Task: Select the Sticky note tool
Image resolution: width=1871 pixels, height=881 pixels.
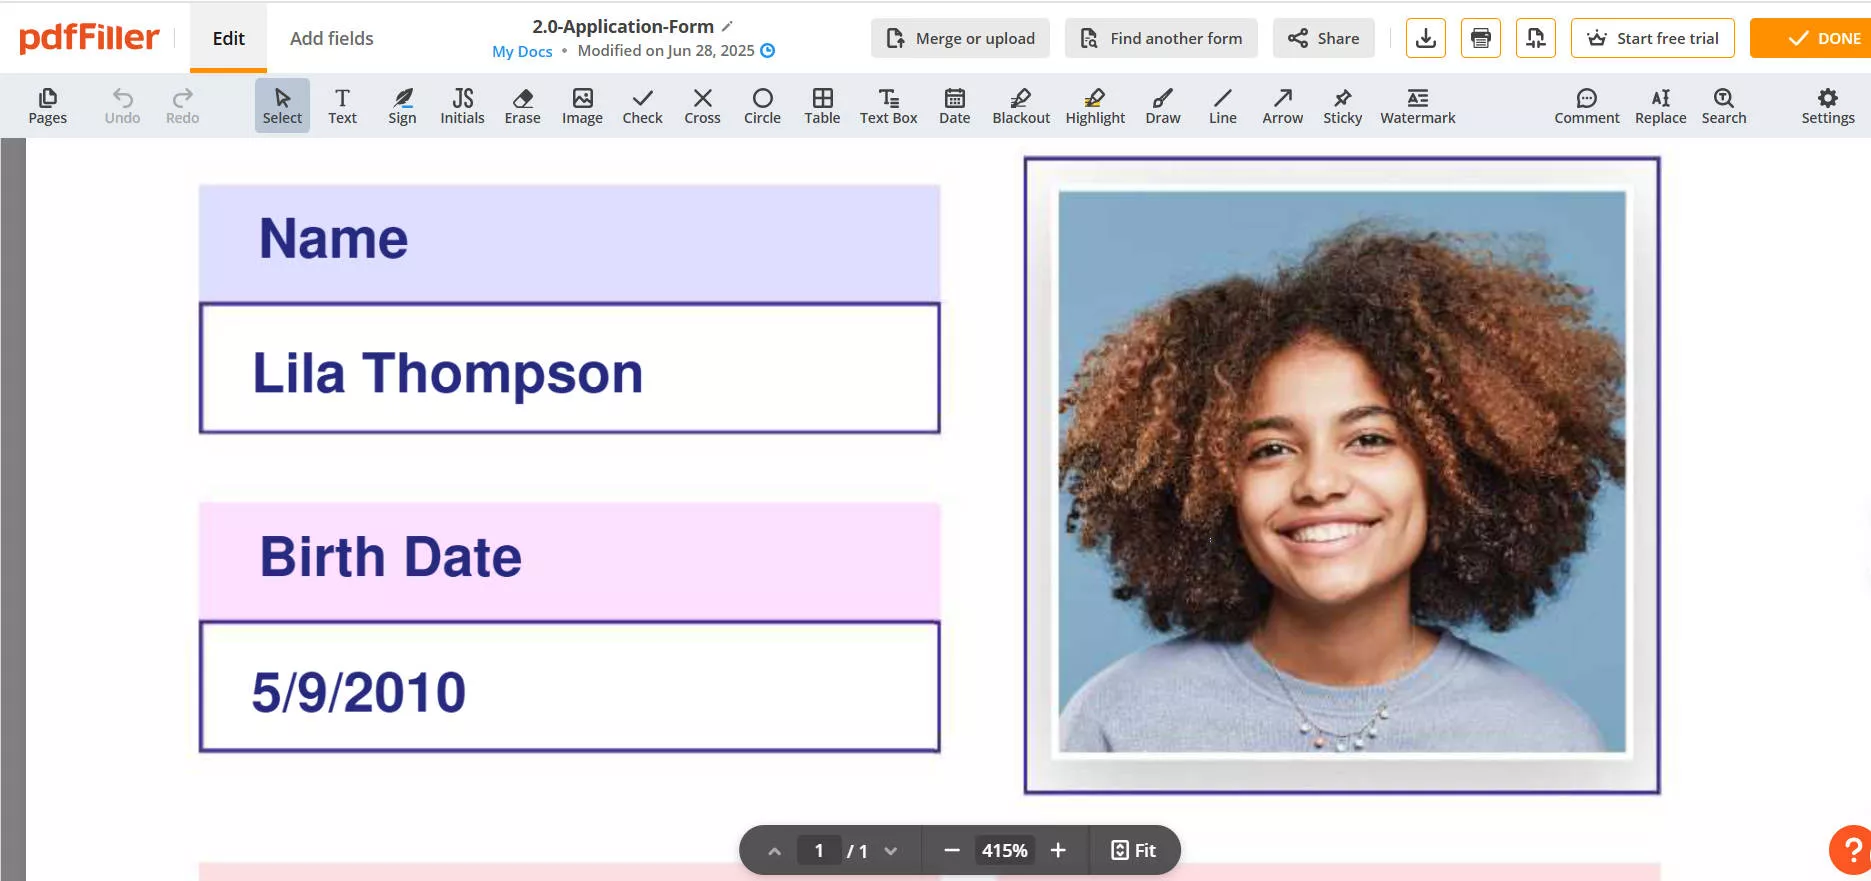Action: coord(1342,105)
